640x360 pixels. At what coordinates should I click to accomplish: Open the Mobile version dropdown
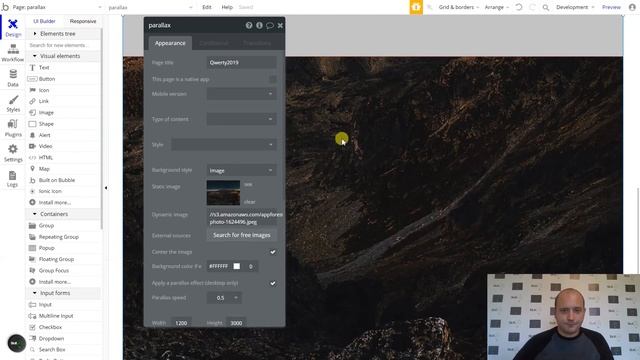coord(241,94)
